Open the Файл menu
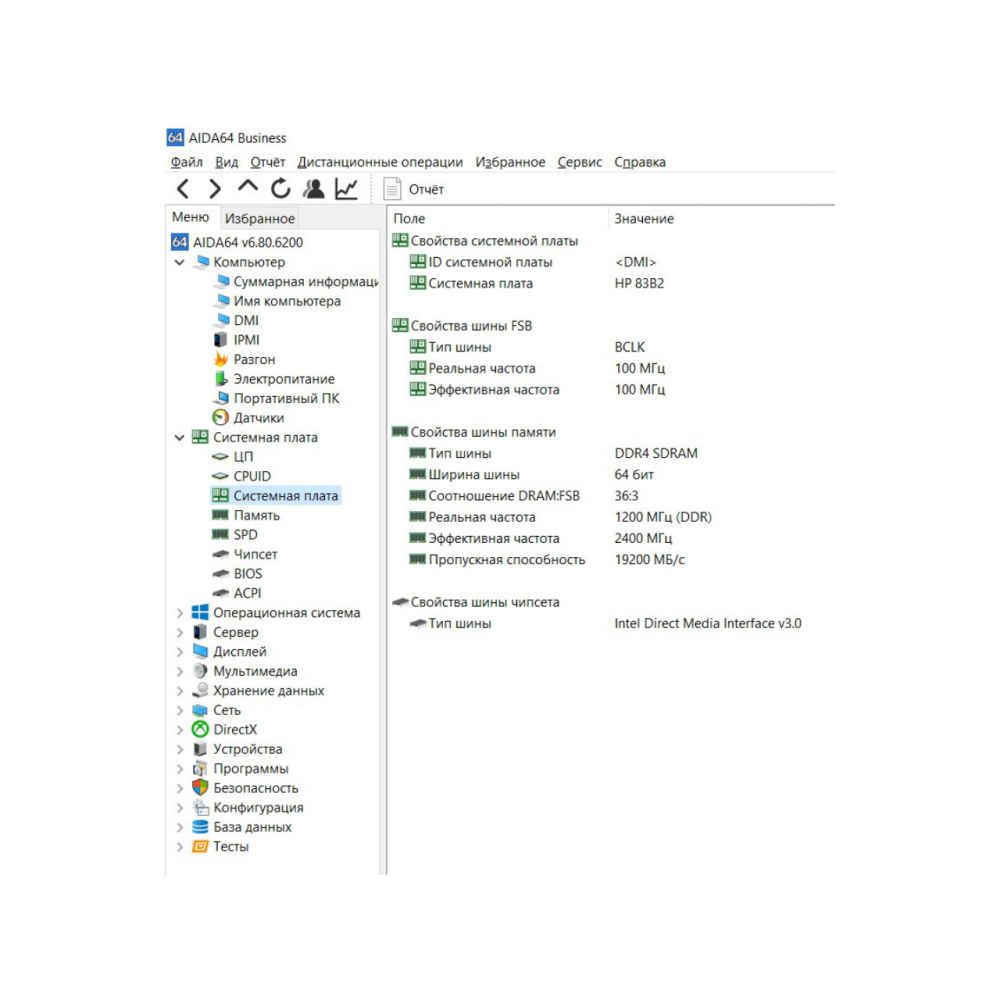Screen dimensions: 1000x1000 coord(186,162)
